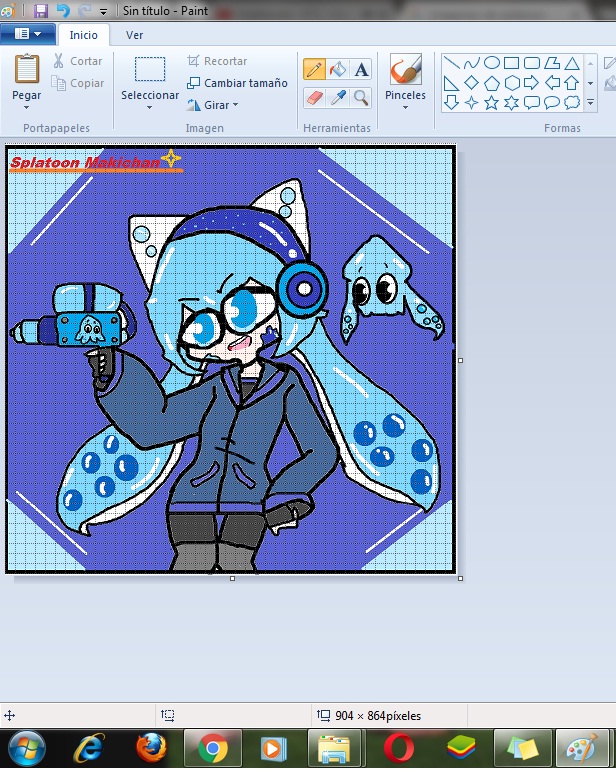
Task: Click the 904 × 864píxeles status text
Action: [x=378, y=716]
